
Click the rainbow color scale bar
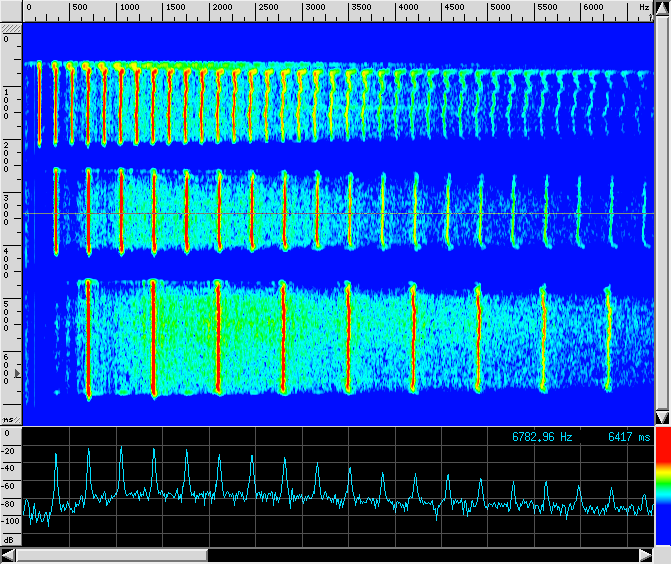tap(662, 487)
